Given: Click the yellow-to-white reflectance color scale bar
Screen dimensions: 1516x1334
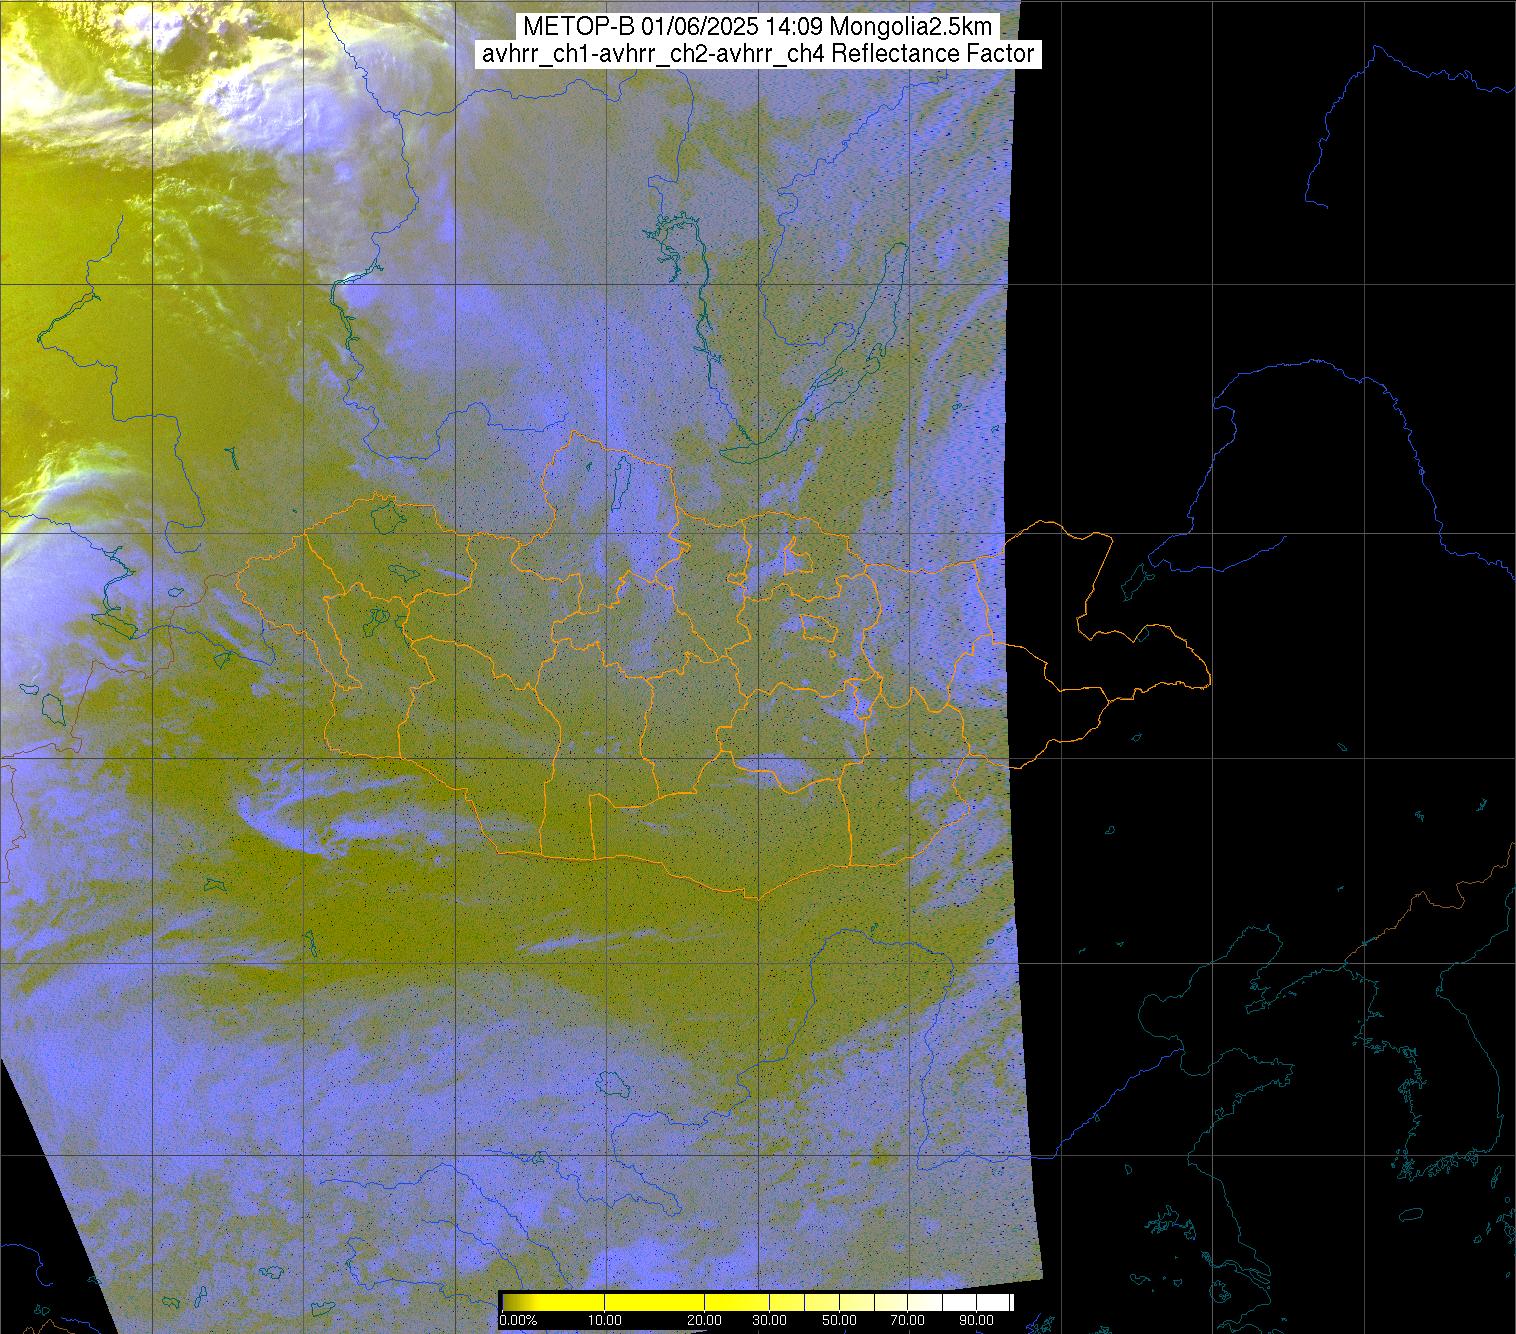Looking at the screenshot, I should [x=756, y=1302].
